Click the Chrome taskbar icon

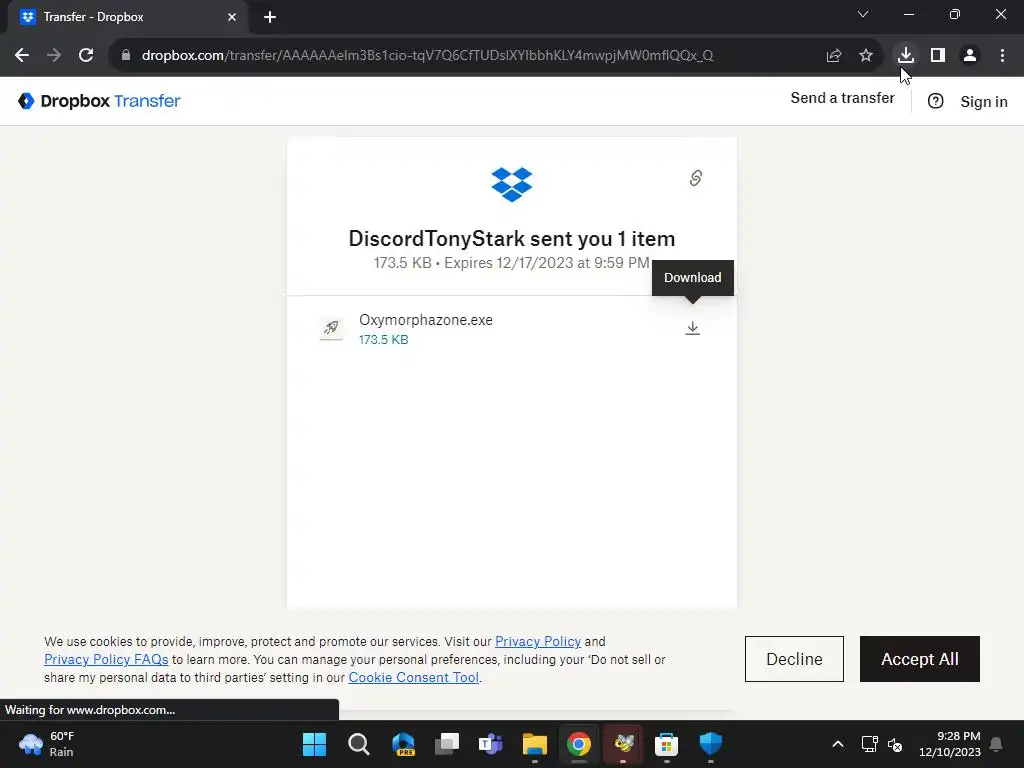point(579,744)
